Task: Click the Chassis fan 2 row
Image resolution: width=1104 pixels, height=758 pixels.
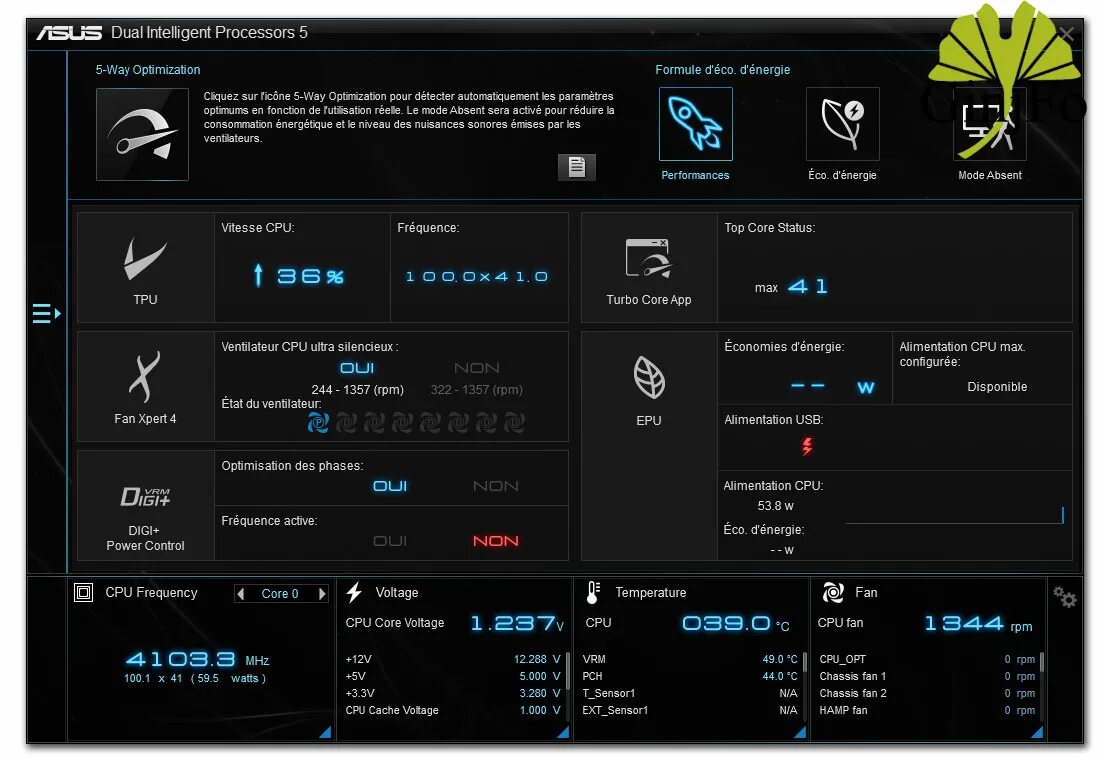Action: click(927, 693)
